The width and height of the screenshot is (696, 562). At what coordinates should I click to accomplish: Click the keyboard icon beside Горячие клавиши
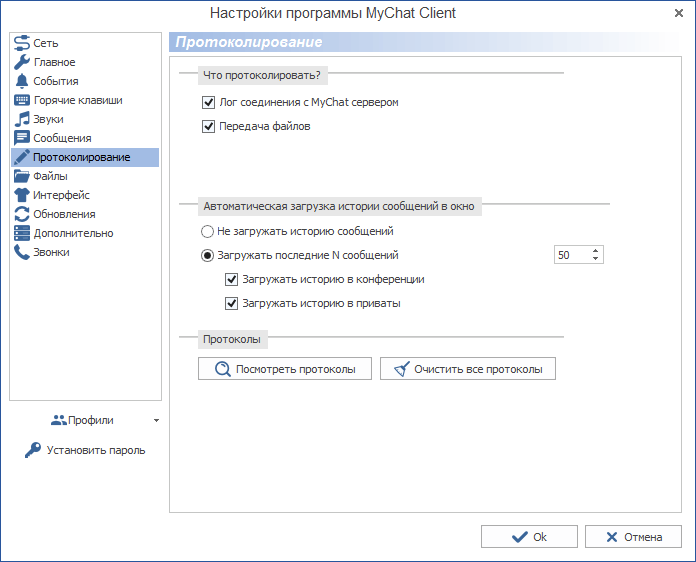(x=22, y=100)
